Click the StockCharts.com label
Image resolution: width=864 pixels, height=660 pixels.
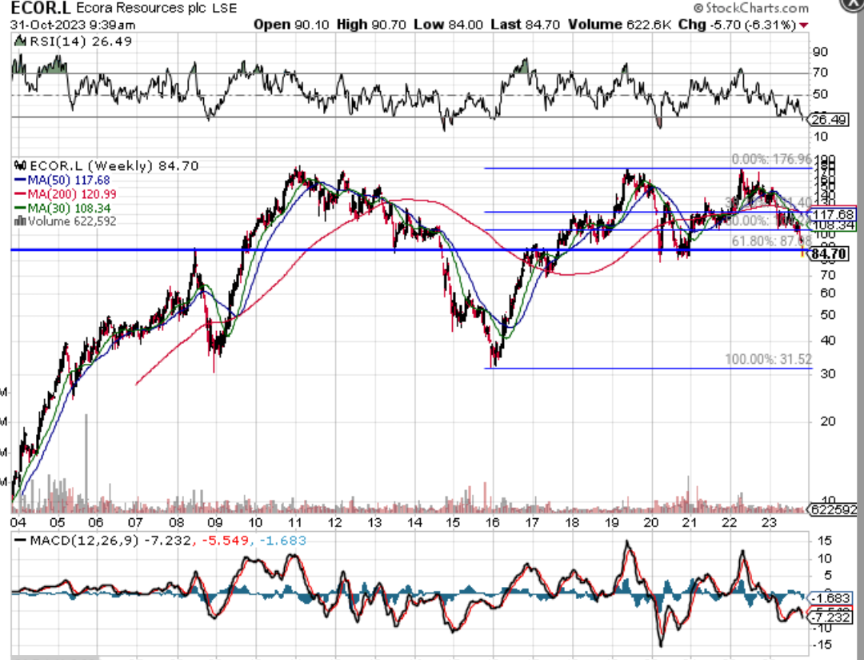point(752,8)
